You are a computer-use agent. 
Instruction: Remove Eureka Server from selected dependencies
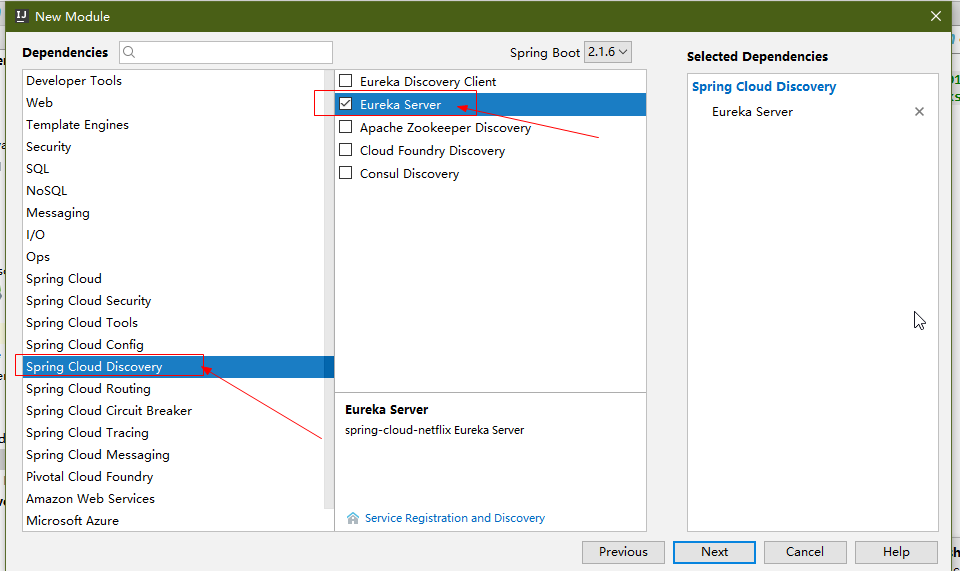coord(919,111)
